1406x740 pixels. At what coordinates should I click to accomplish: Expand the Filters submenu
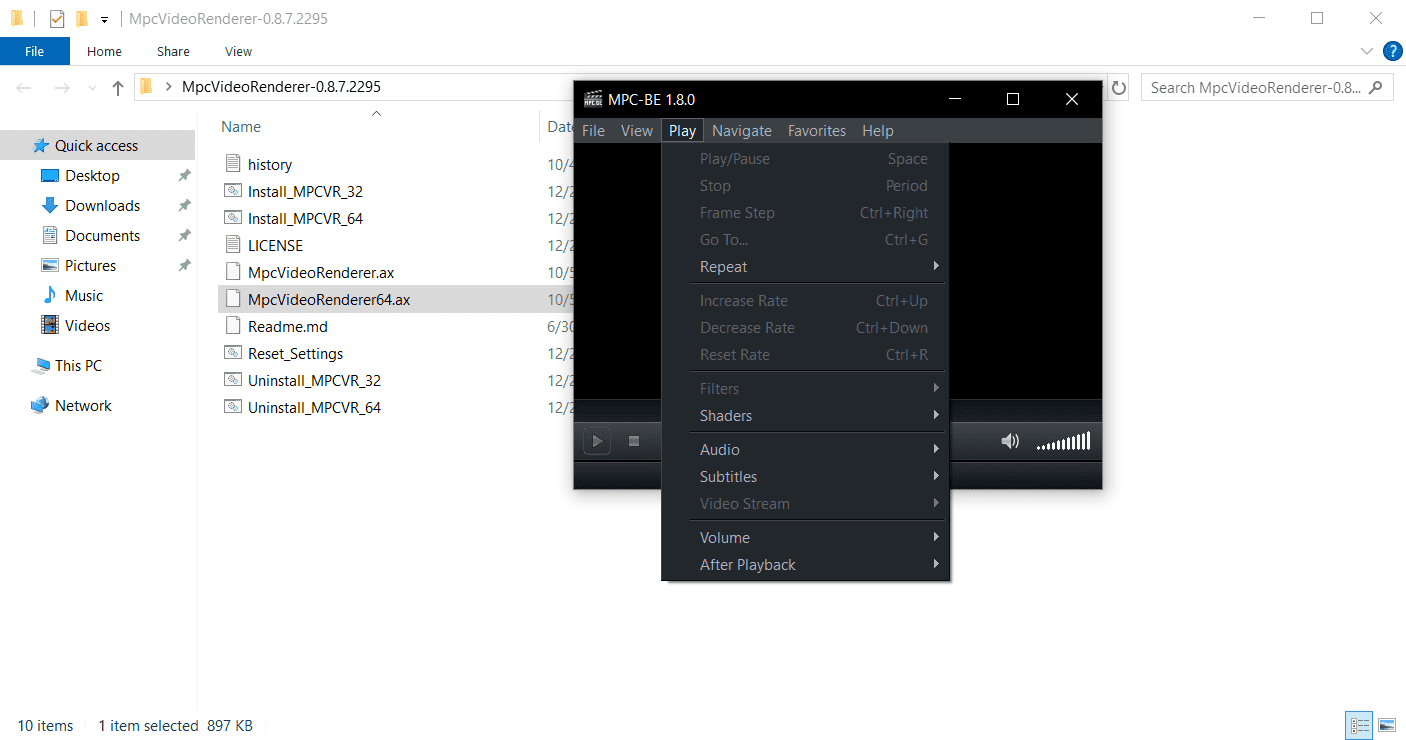click(805, 389)
